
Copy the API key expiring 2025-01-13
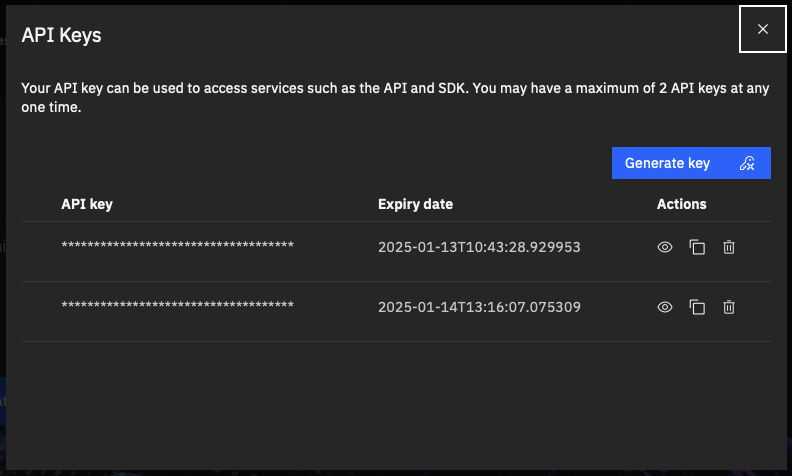tap(697, 247)
